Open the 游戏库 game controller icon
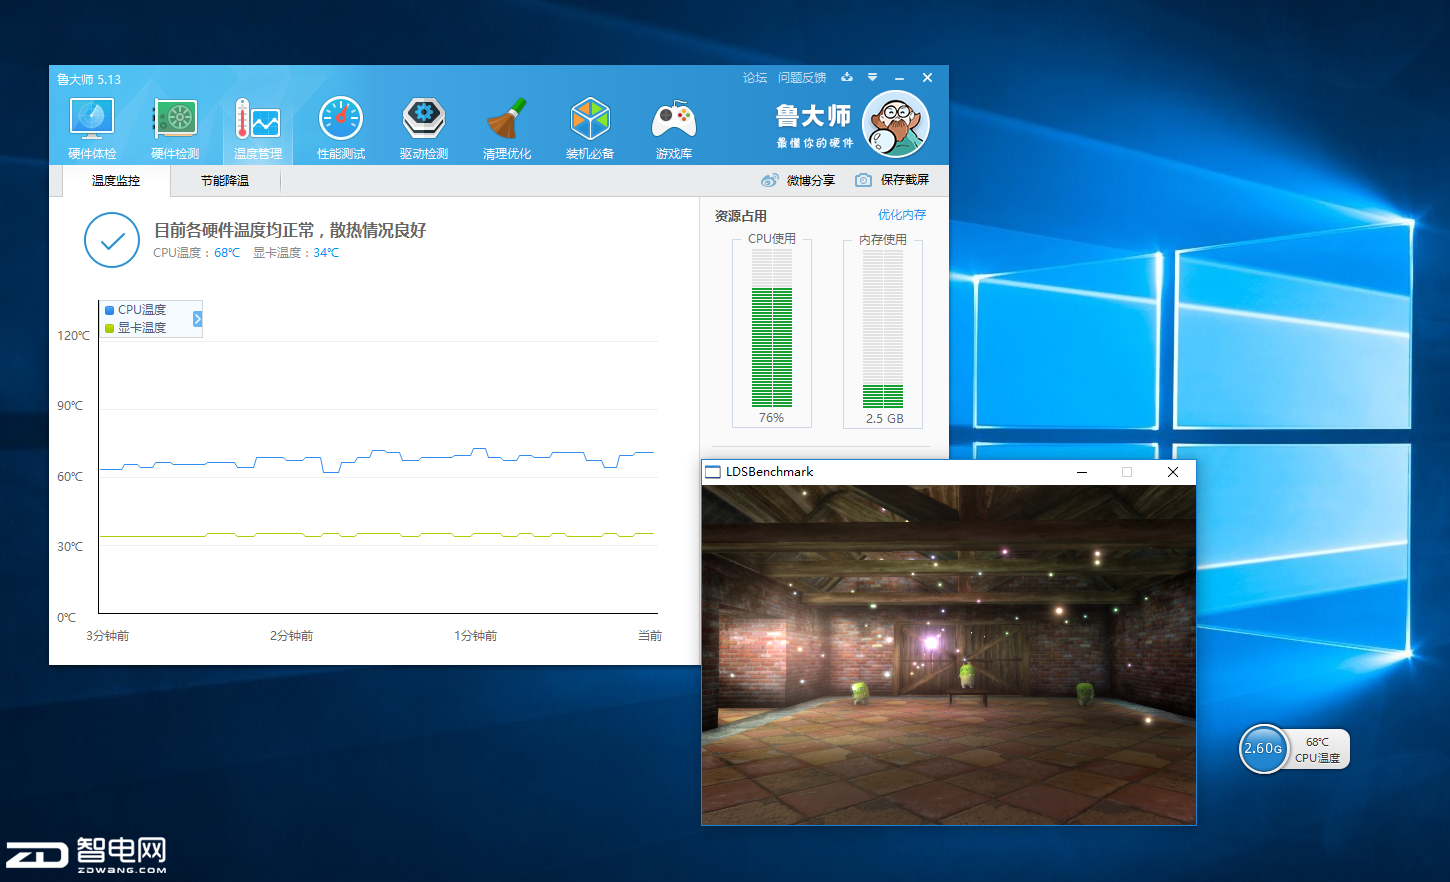Image resolution: width=1450 pixels, height=882 pixels. click(x=673, y=128)
